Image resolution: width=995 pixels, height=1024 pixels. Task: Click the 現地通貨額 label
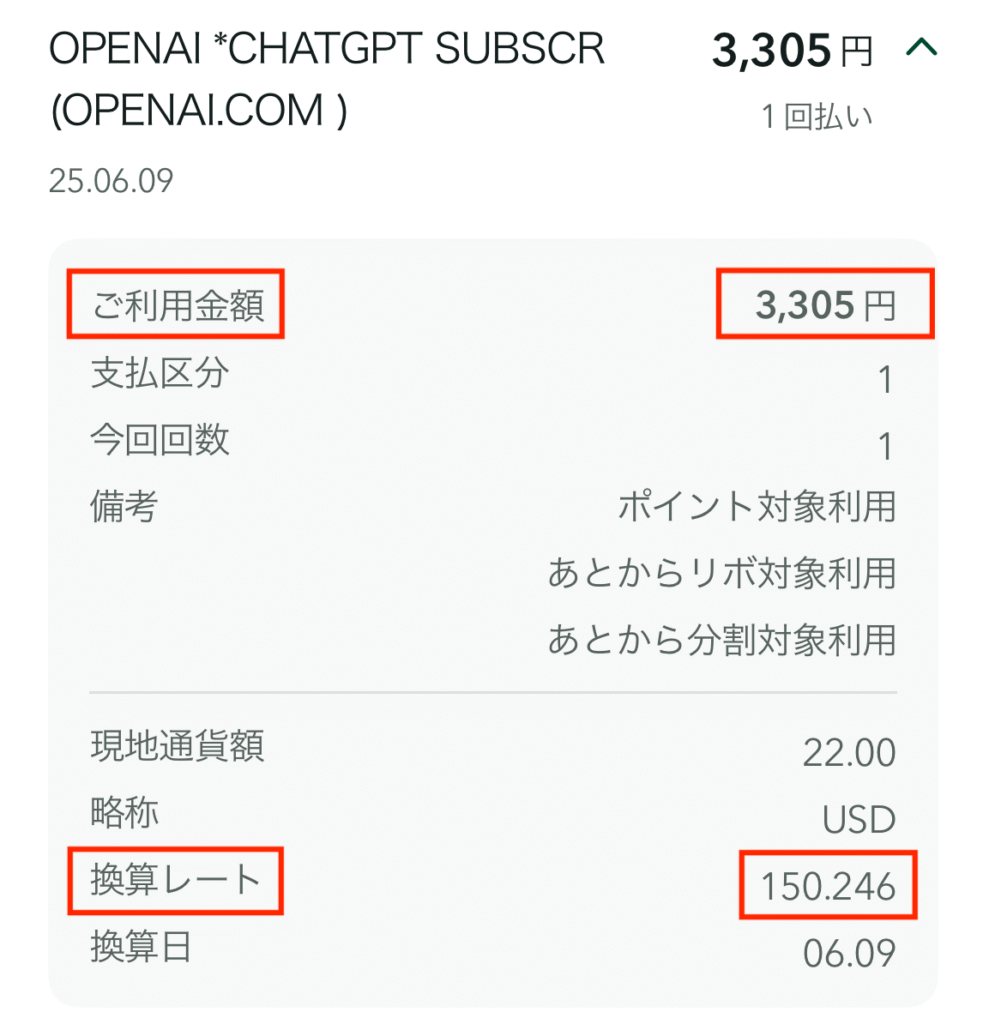click(x=177, y=745)
